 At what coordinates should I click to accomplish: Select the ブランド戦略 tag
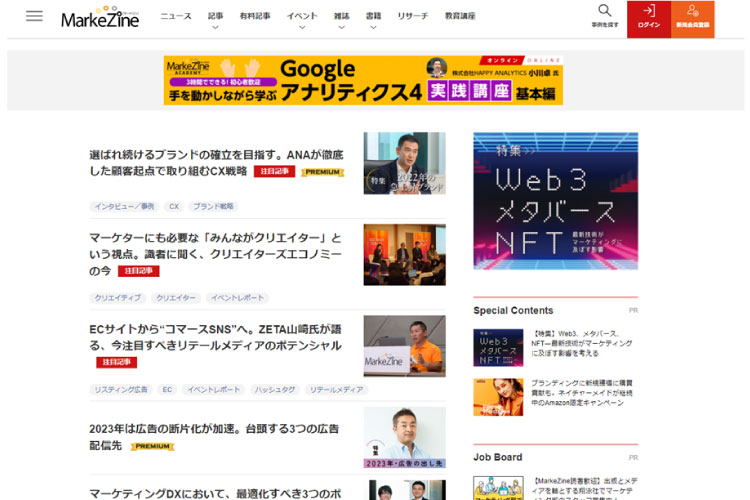(x=213, y=206)
